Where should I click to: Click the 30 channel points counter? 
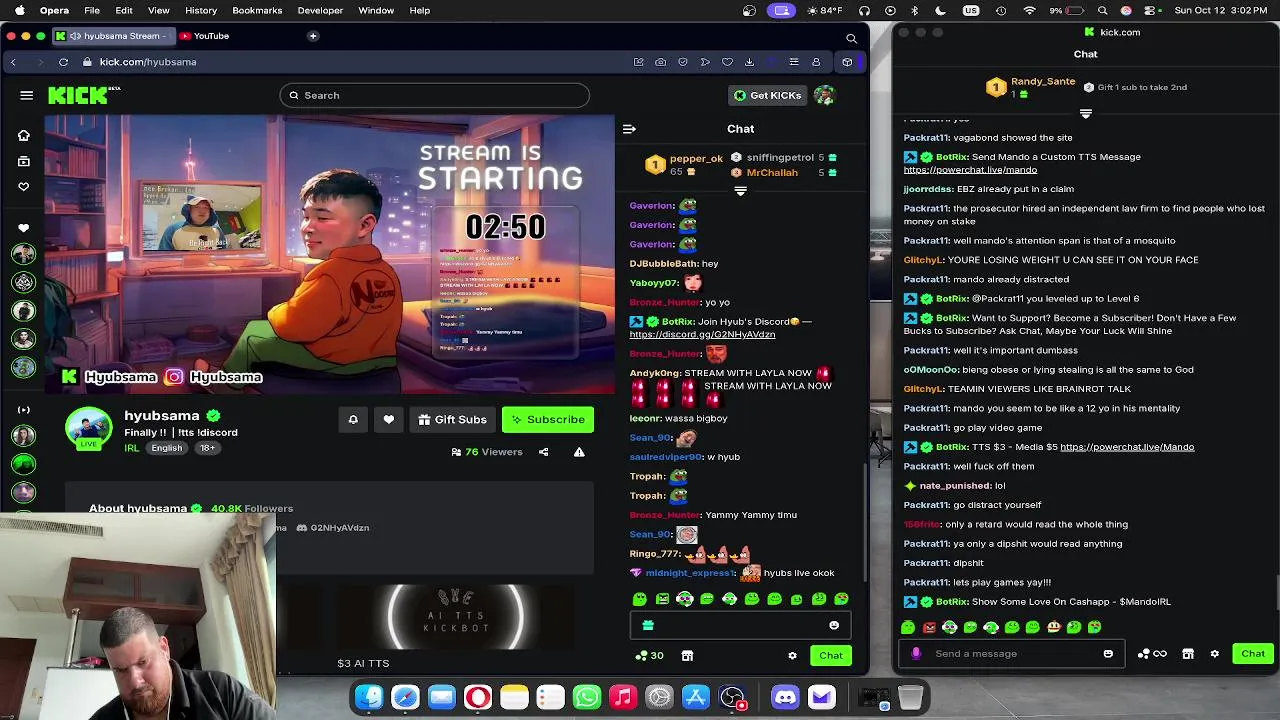pyautogui.click(x=649, y=656)
